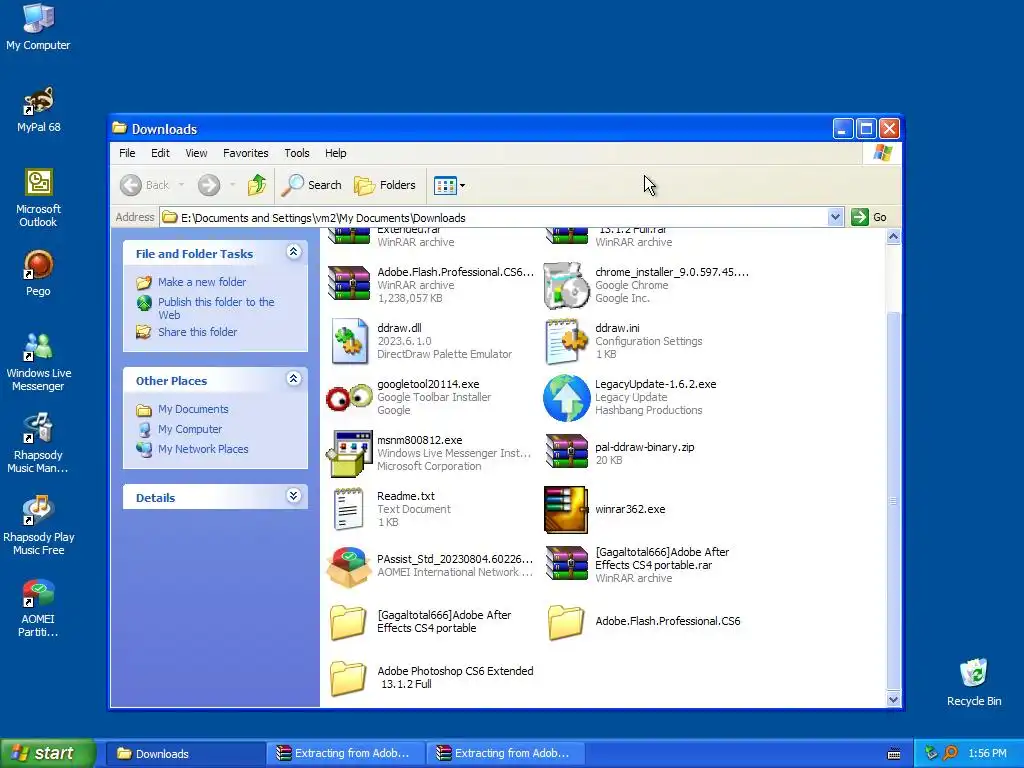Click Make a new folder link

(x=202, y=282)
